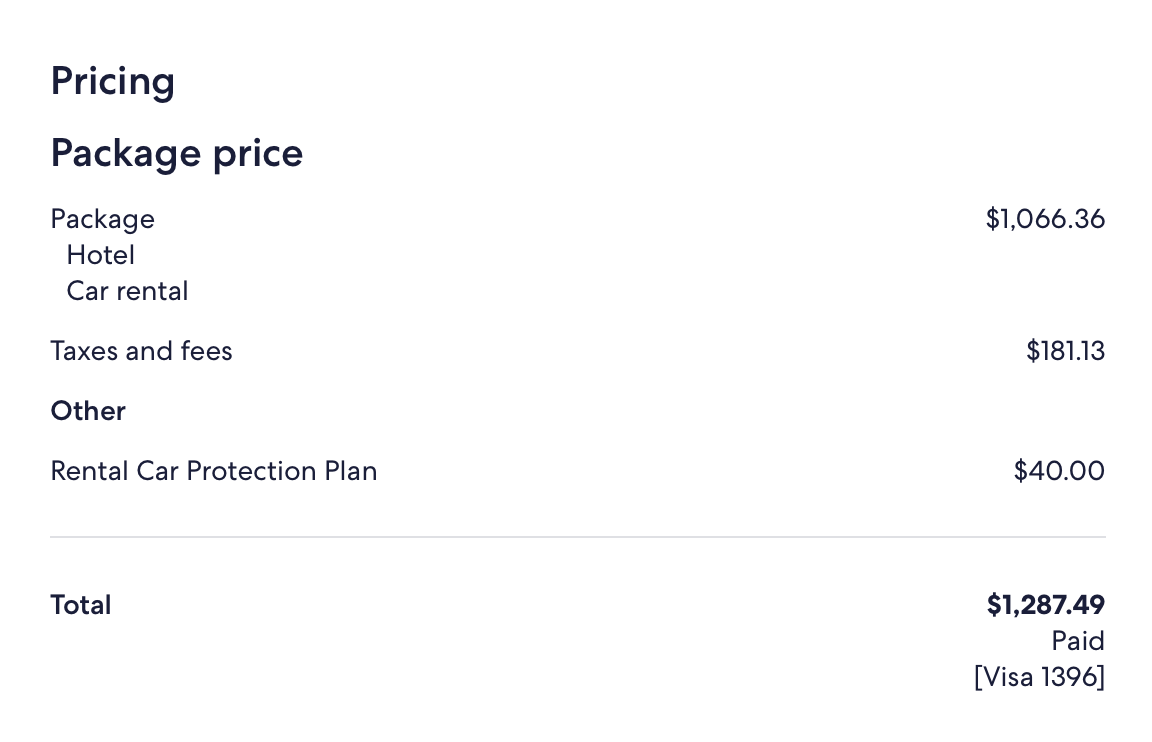Click the Pricing heading
1152x742 pixels.
pos(113,81)
